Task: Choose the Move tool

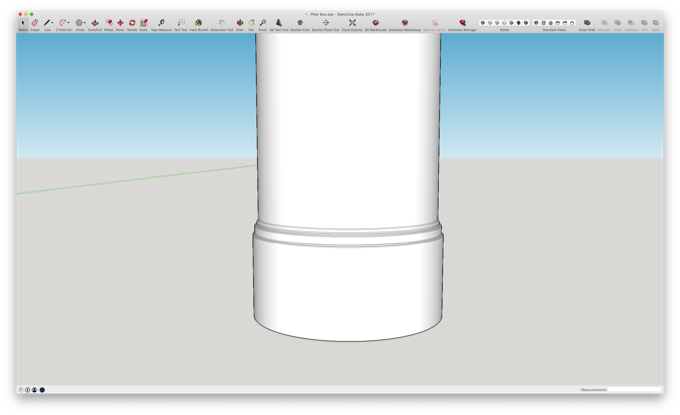Action: pyautogui.click(x=120, y=23)
